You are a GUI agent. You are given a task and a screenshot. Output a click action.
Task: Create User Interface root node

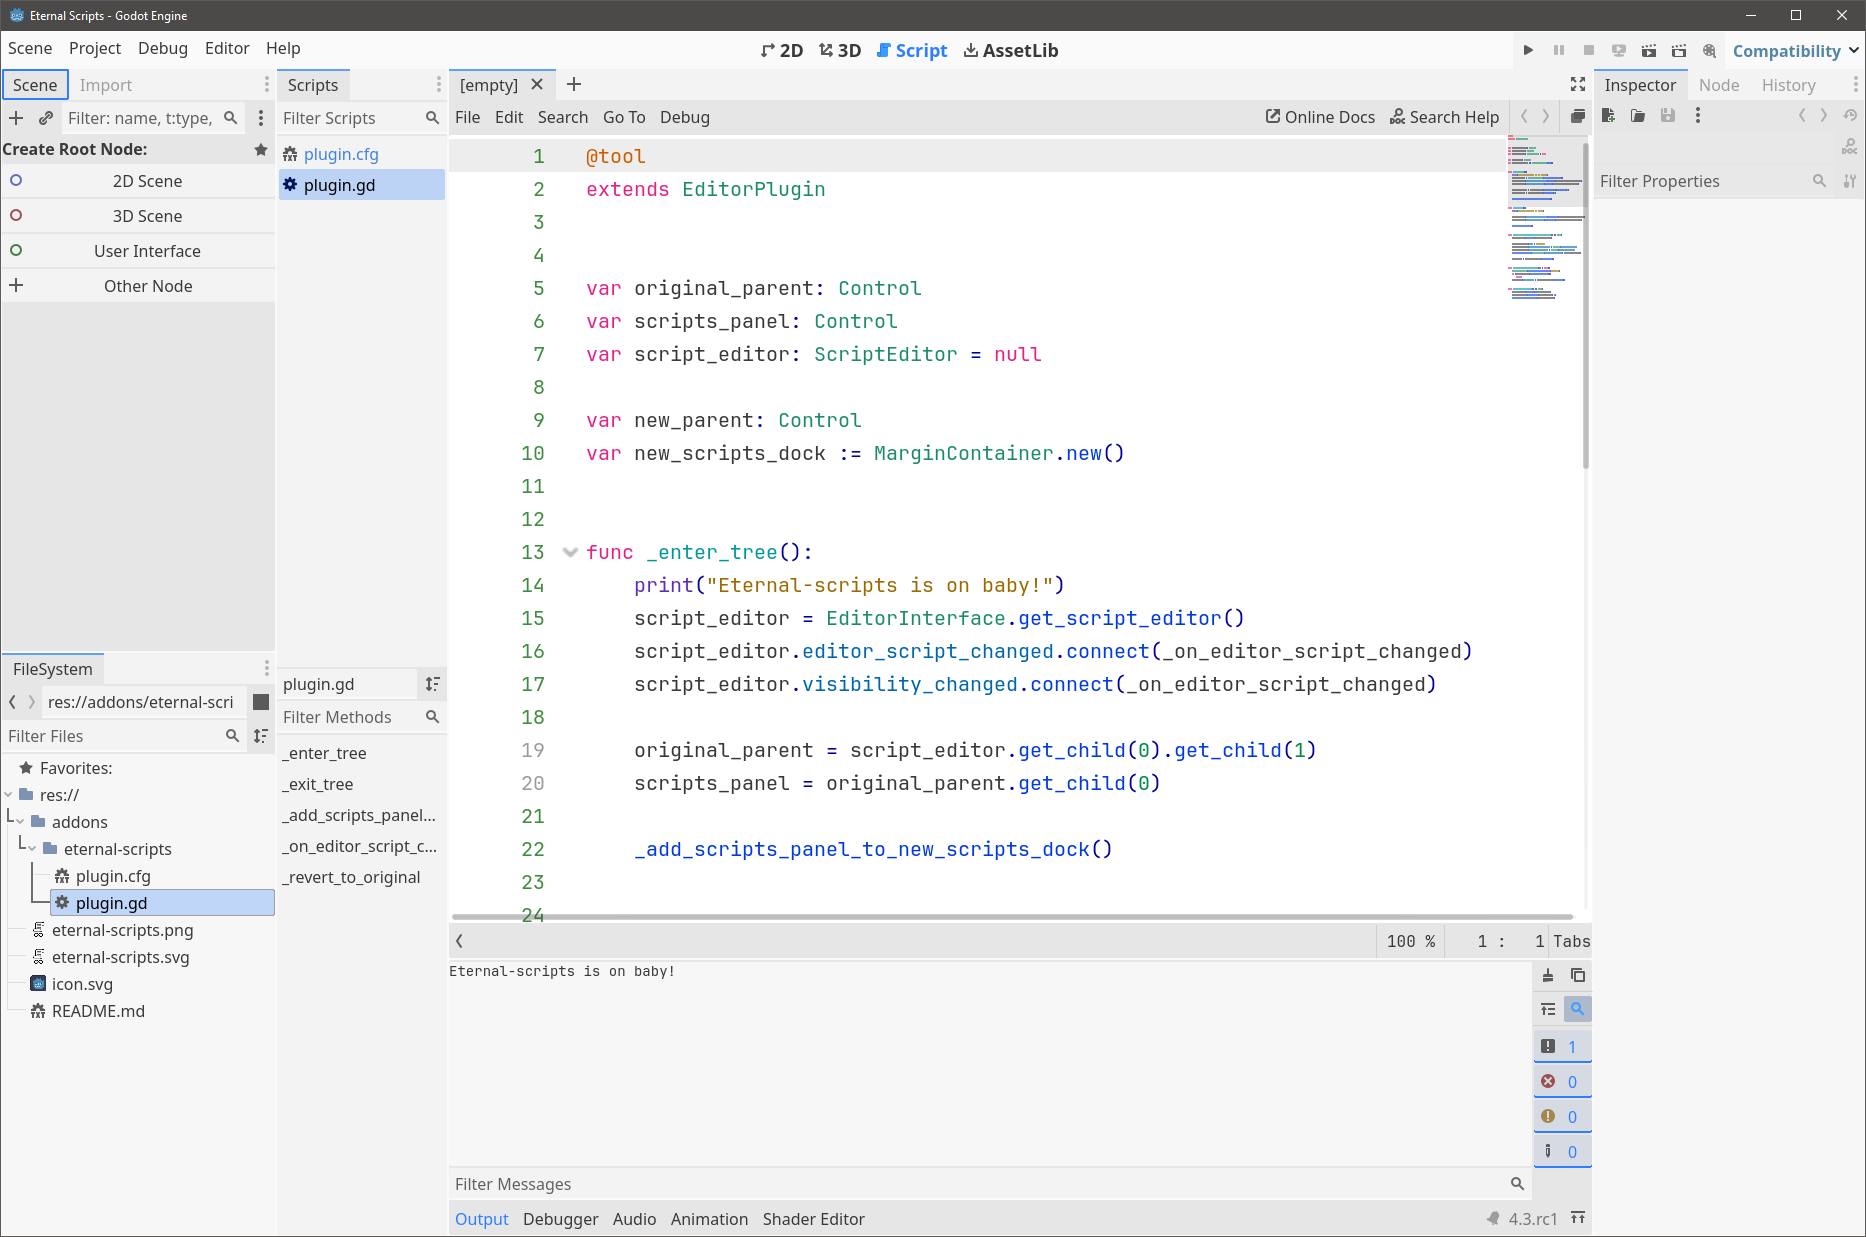coord(138,251)
